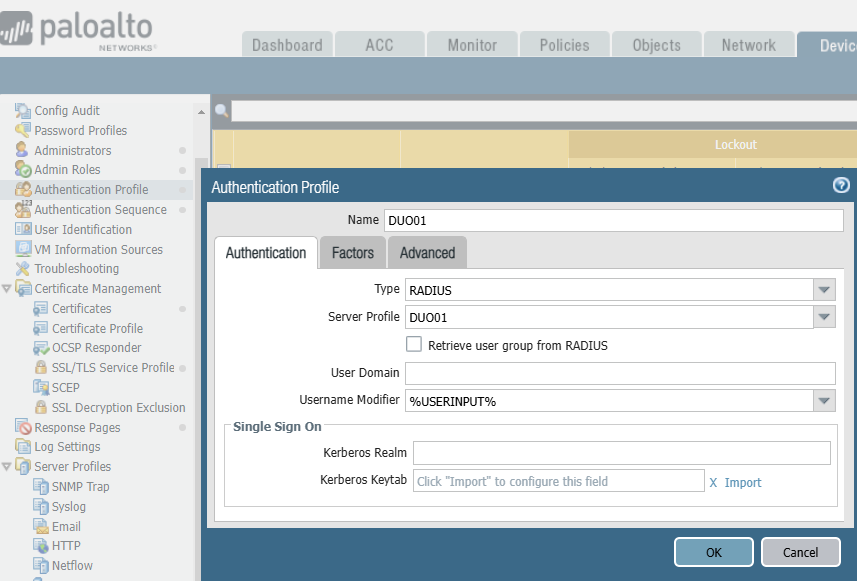Click the SSL/TLS Service Profile lock icon
The image size is (857, 581).
40,367
